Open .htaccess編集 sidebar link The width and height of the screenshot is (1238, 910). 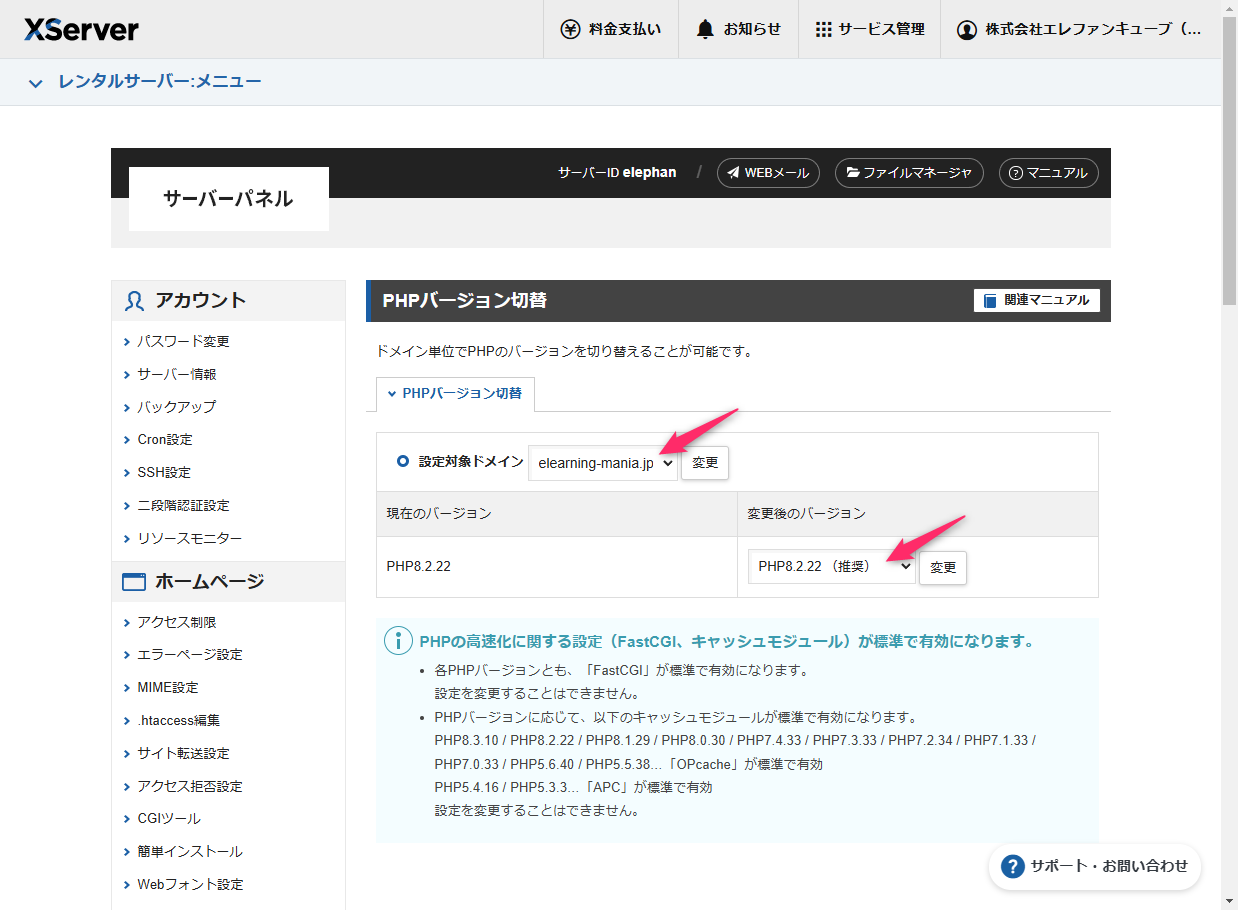tap(178, 720)
